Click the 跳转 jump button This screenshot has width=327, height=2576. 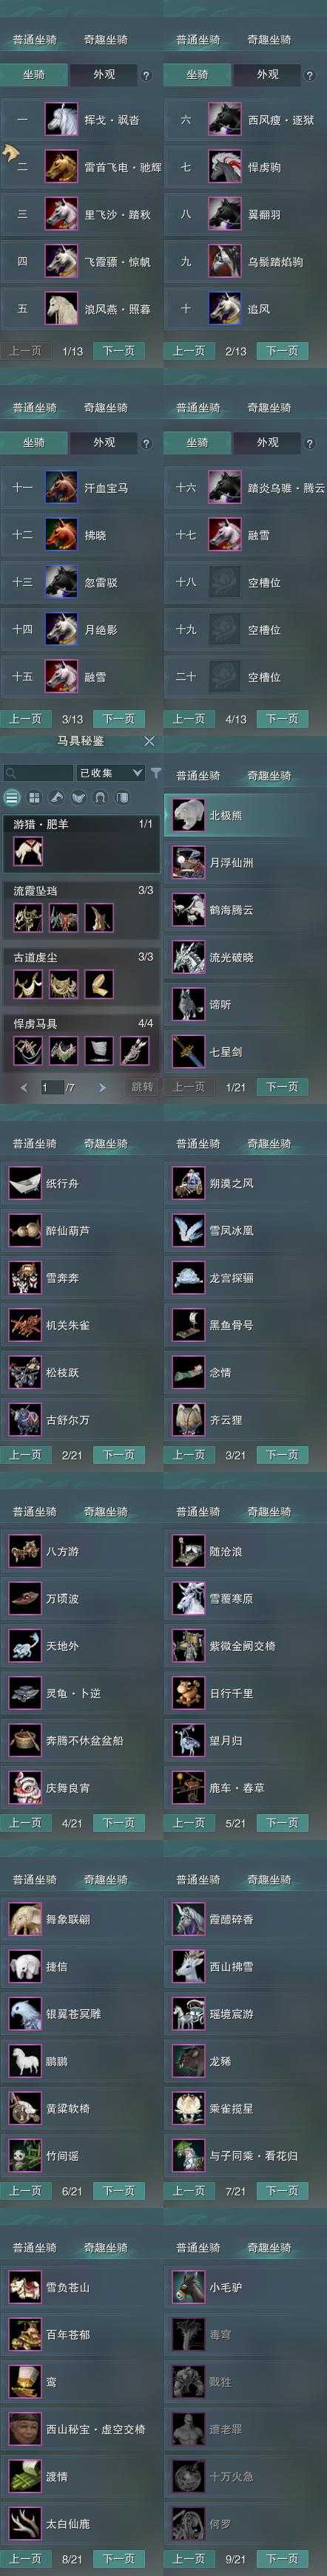click(142, 1087)
